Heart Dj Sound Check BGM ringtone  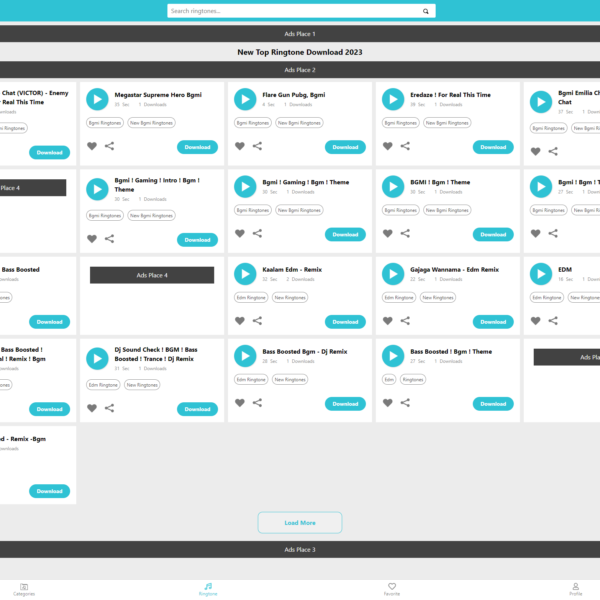point(92,408)
